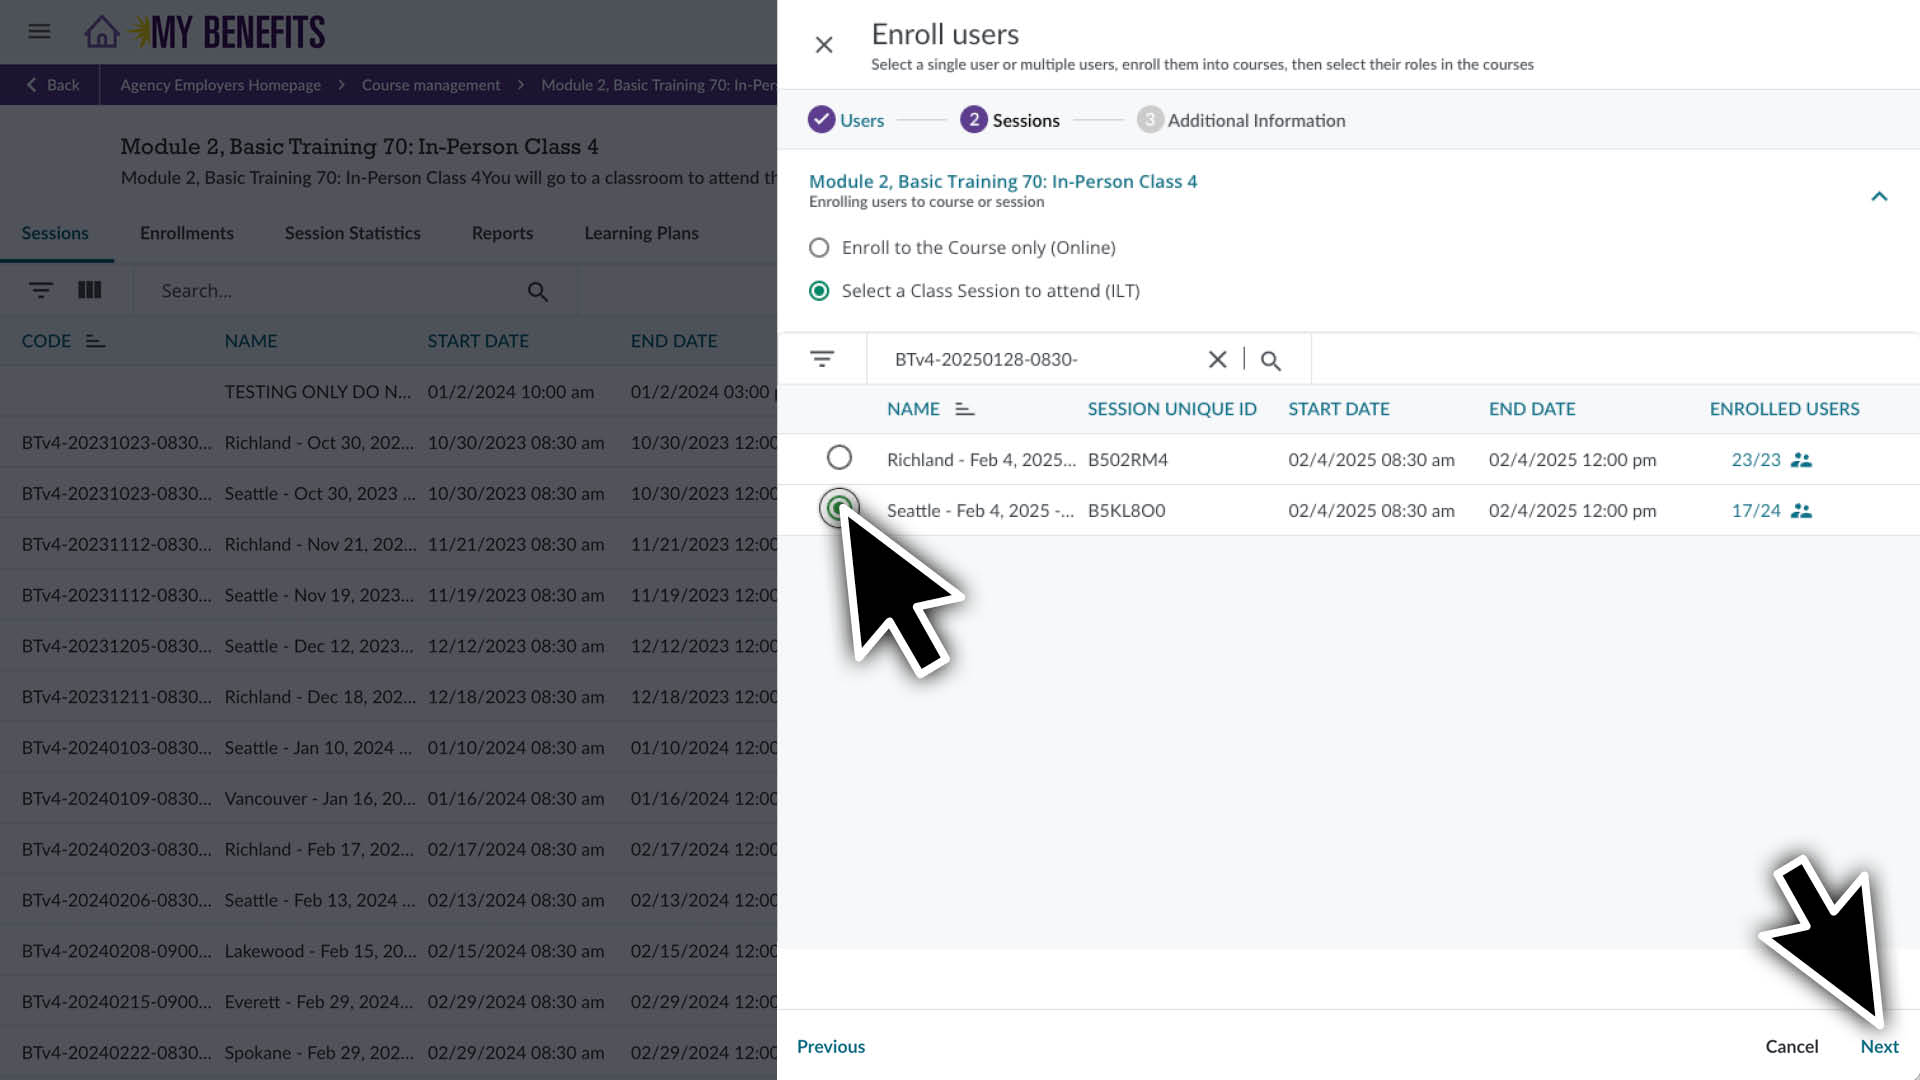The width and height of the screenshot is (1920, 1080).
Task: Select Enroll to the Course only option
Action: coord(819,248)
